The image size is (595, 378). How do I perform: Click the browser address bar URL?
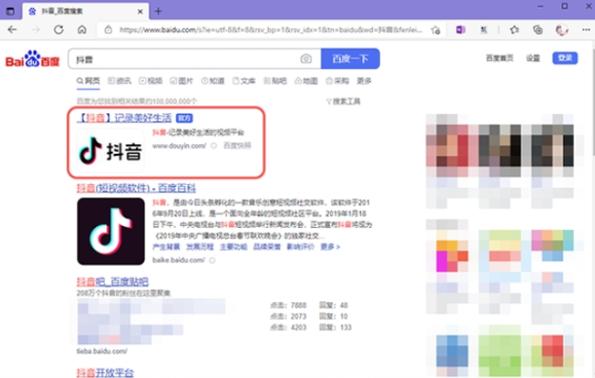click(270, 30)
